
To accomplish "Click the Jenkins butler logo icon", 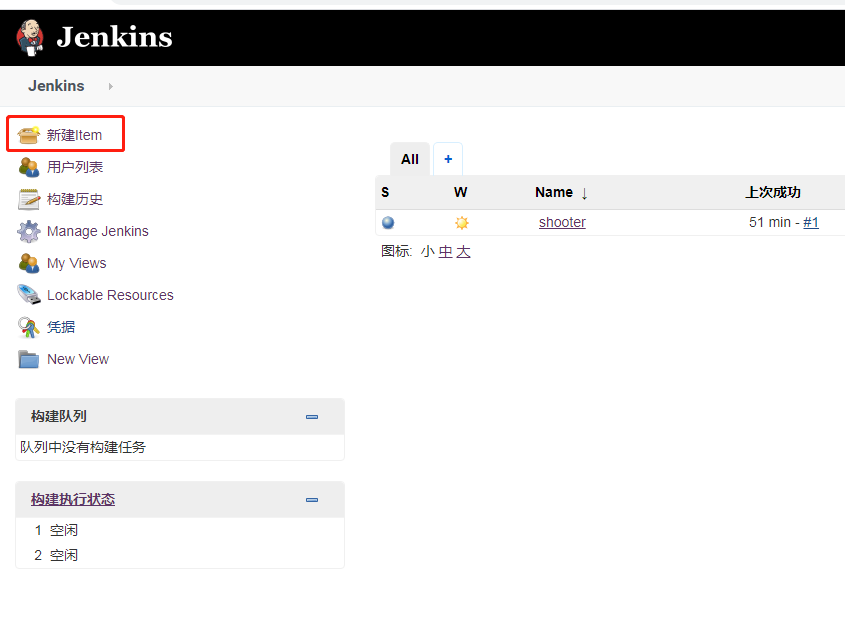I will [30, 38].
